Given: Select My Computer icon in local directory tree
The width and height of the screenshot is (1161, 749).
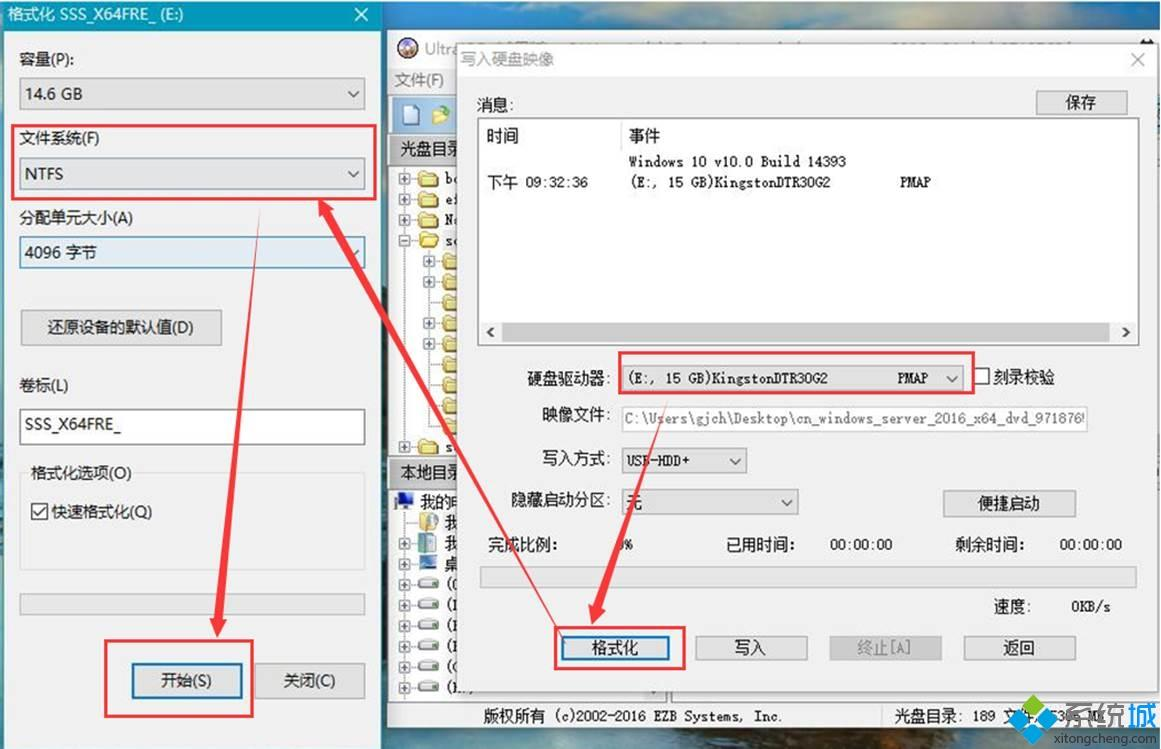Looking at the screenshot, I should (405, 500).
